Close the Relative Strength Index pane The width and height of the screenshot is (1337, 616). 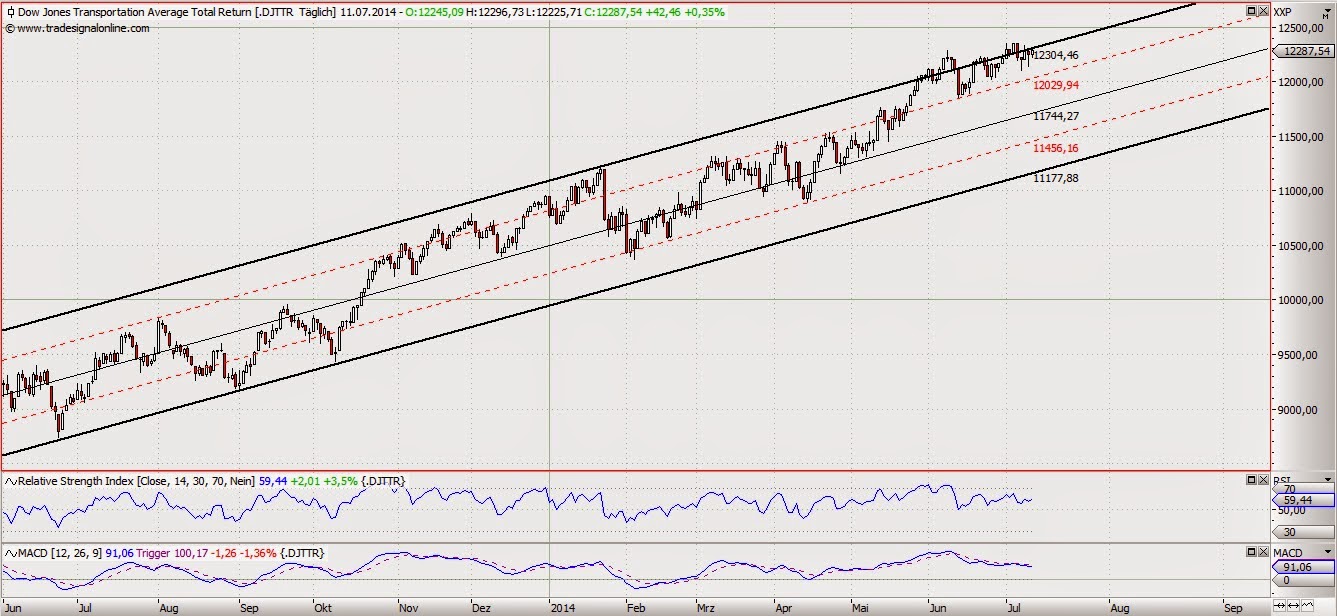[x=1263, y=480]
